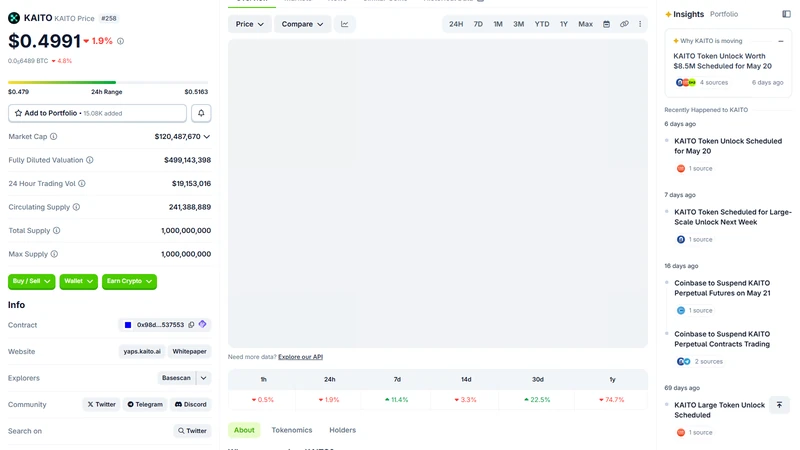The height and width of the screenshot is (450, 800).
Task: Click the bell price alert icon
Action: pyautogui.click(x=201, y=113)
